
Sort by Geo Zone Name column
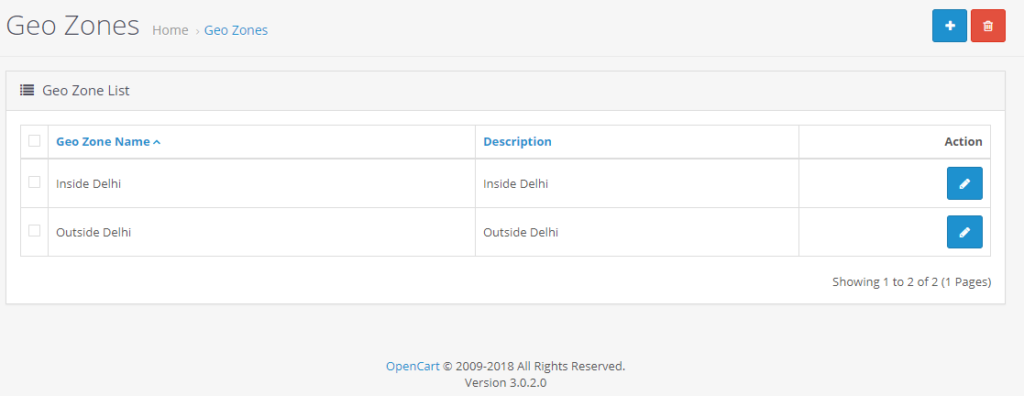click(103, 142)
